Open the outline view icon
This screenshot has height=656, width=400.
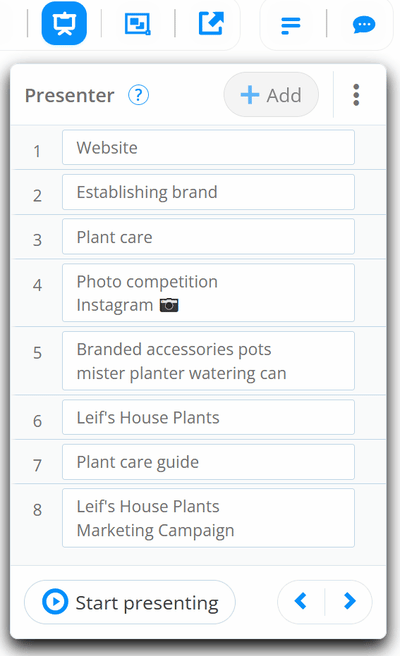(290, 25)
